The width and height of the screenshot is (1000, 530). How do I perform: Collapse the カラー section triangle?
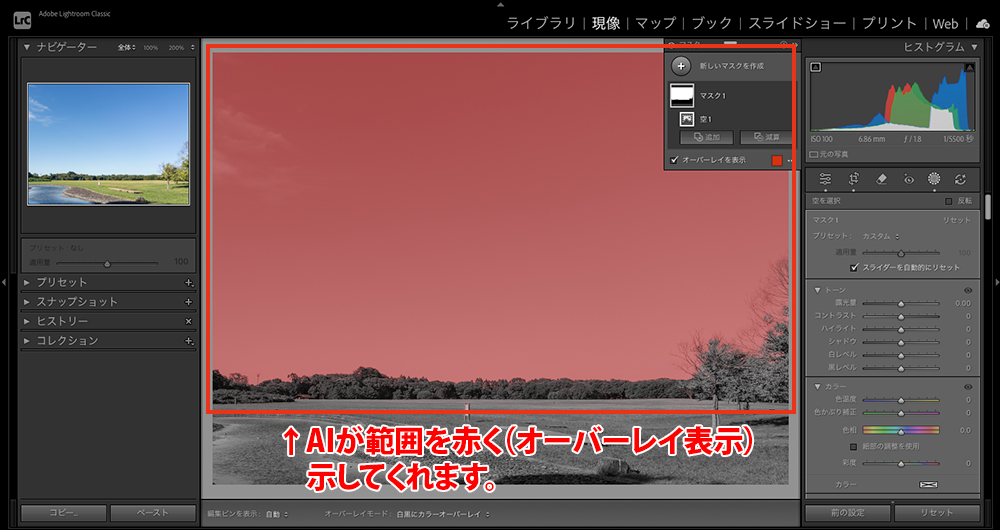point(818,386)
